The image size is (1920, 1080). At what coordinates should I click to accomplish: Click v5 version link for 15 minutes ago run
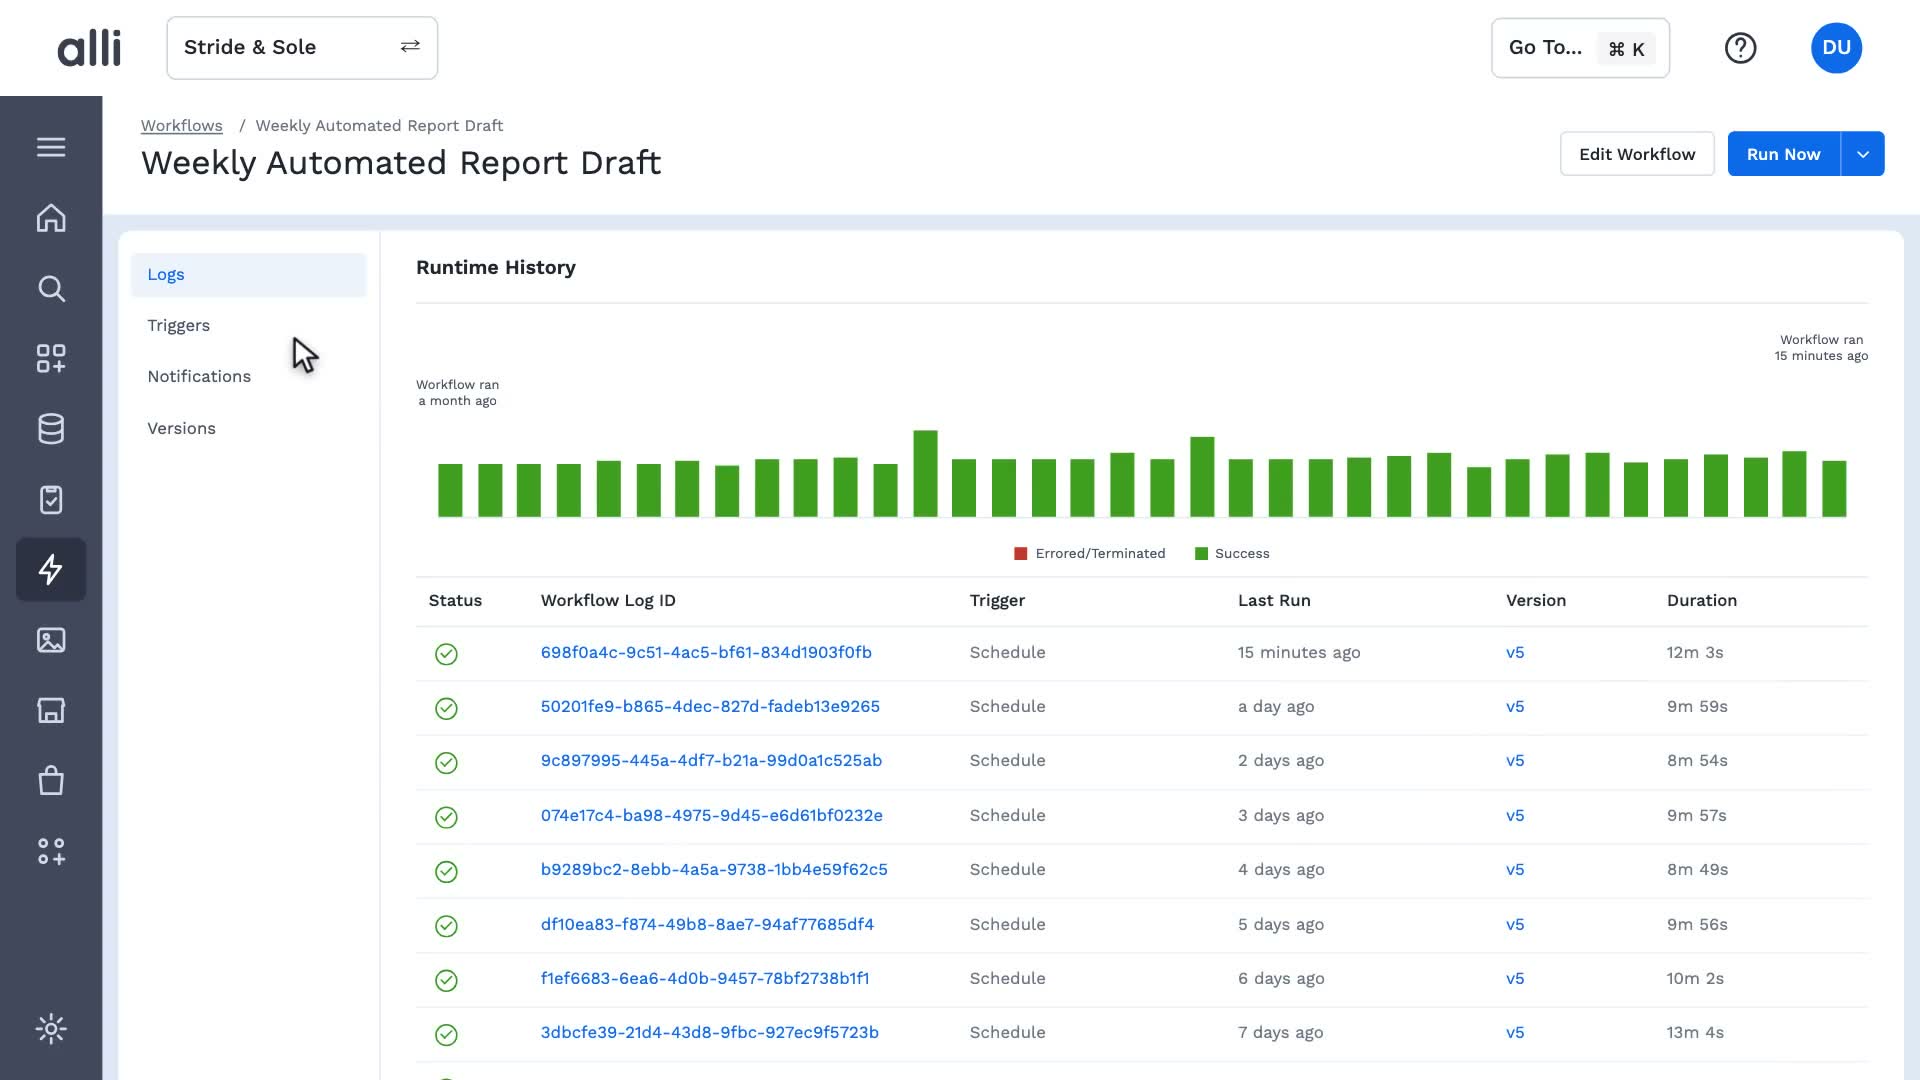(x=1515, y=653)
